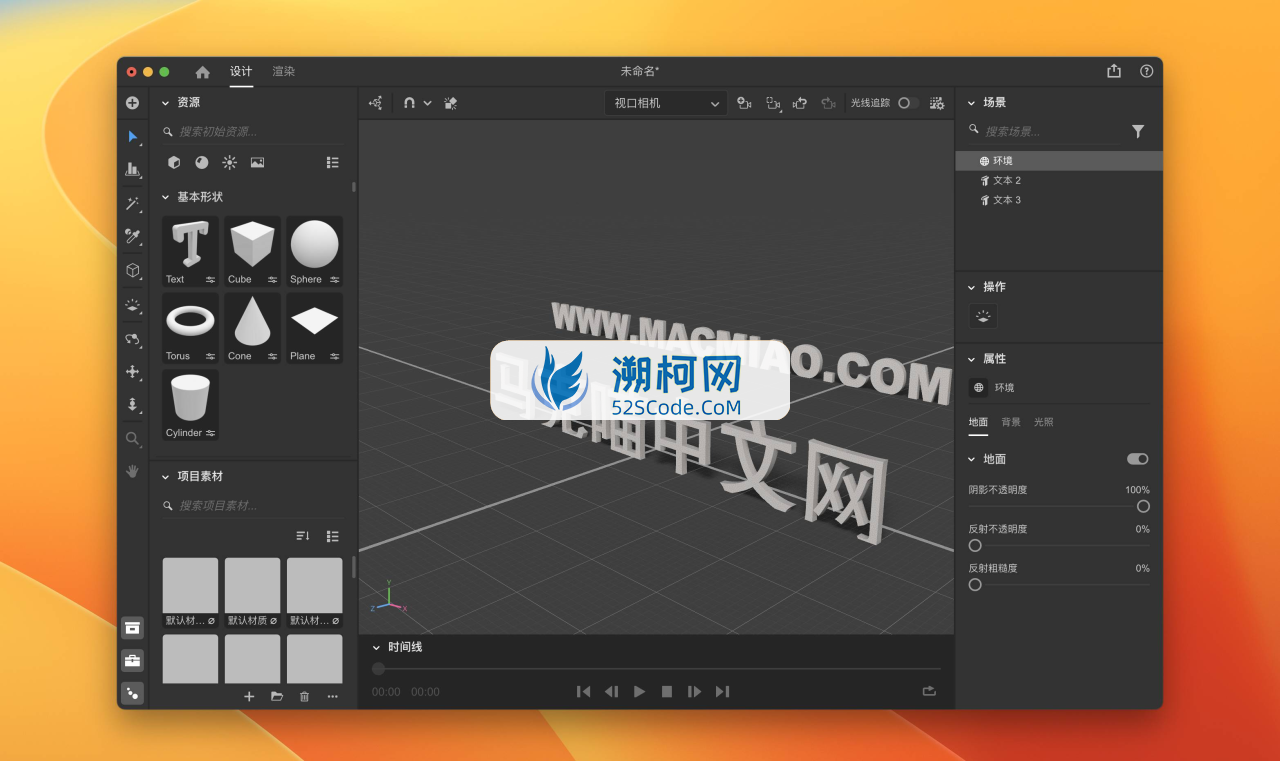Adjust the 阴影不透明度 slider handle
1280x761 pixels.
(x=1143, y=507)
